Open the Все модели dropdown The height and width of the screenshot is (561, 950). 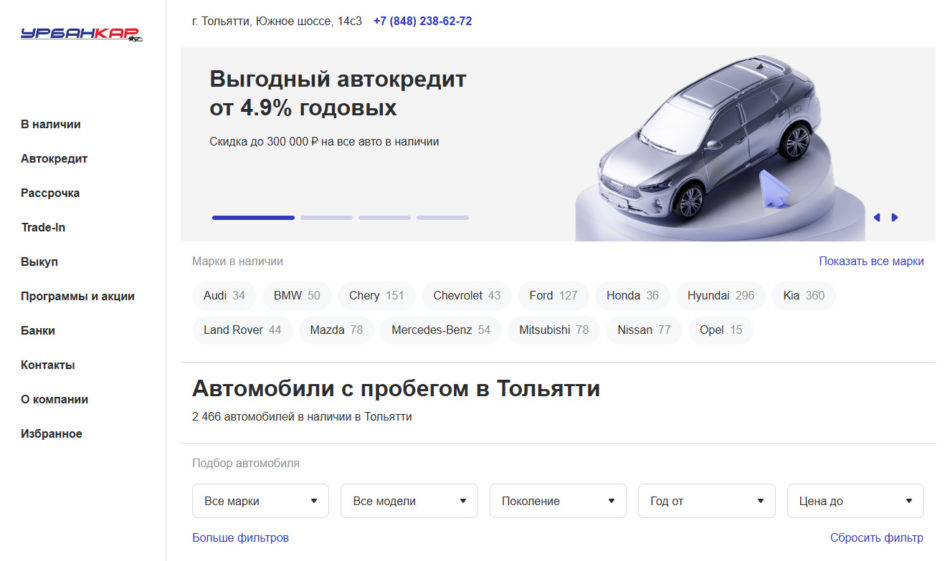click(409, 501)
